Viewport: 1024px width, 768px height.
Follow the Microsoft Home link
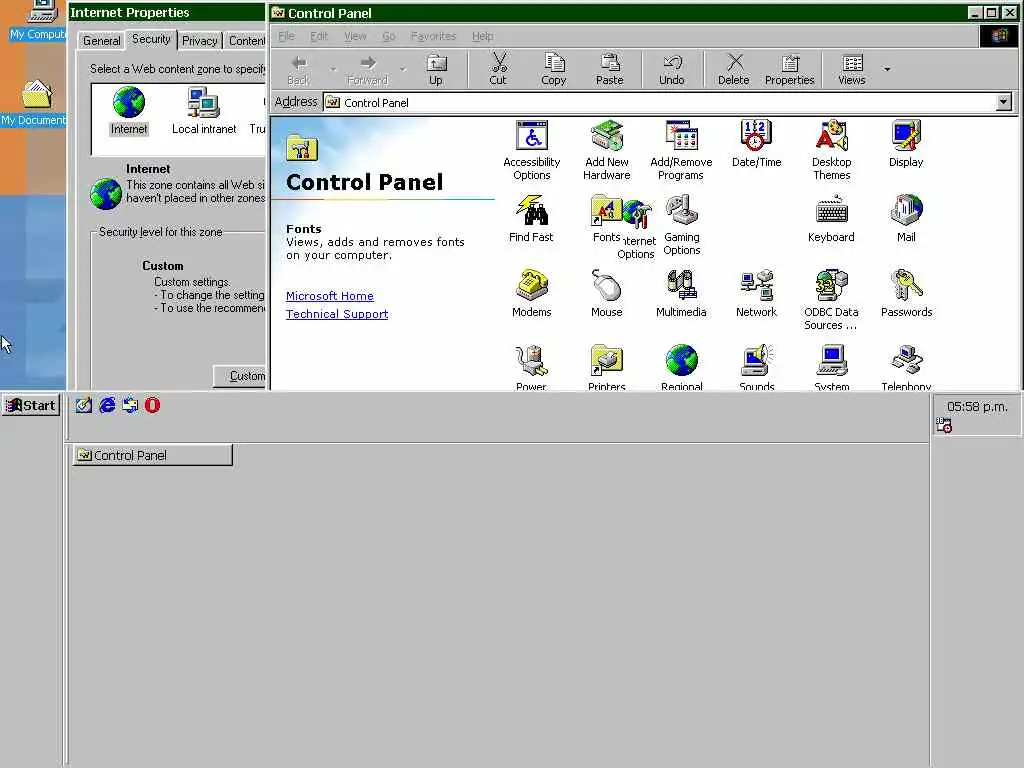pos(330,296)
